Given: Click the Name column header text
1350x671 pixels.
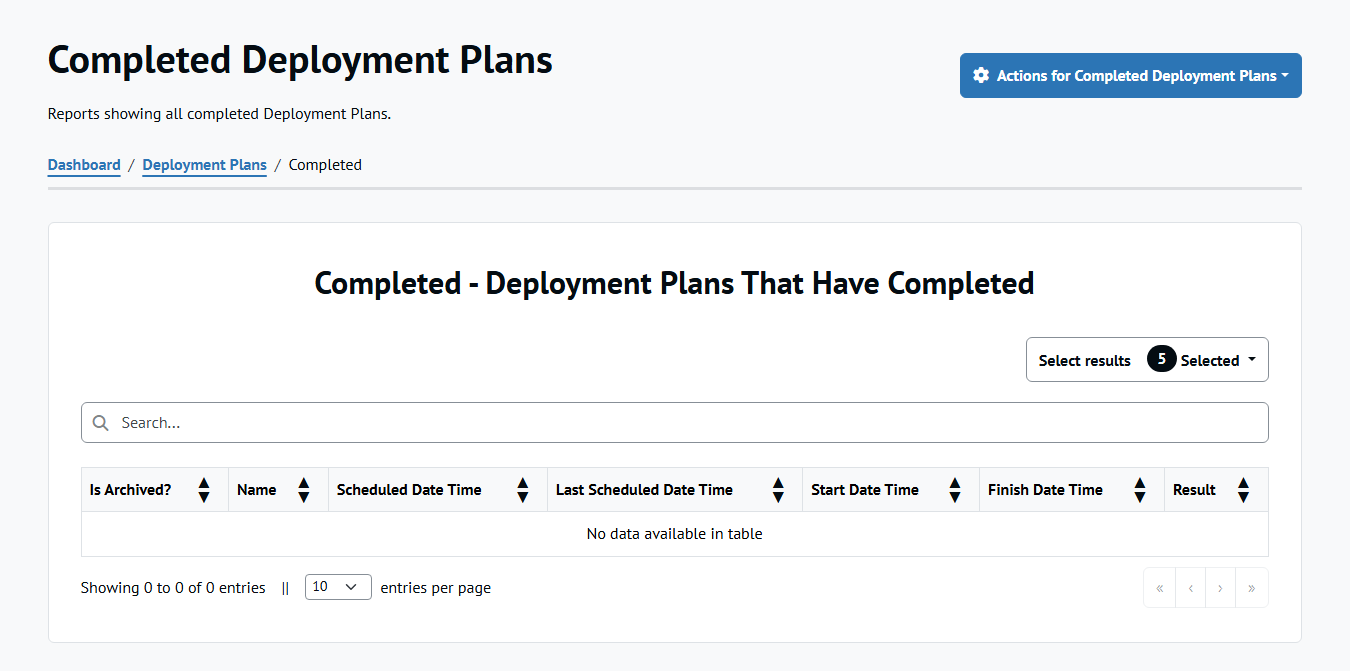Looking at the screenshot, I should tap(257, 490).
